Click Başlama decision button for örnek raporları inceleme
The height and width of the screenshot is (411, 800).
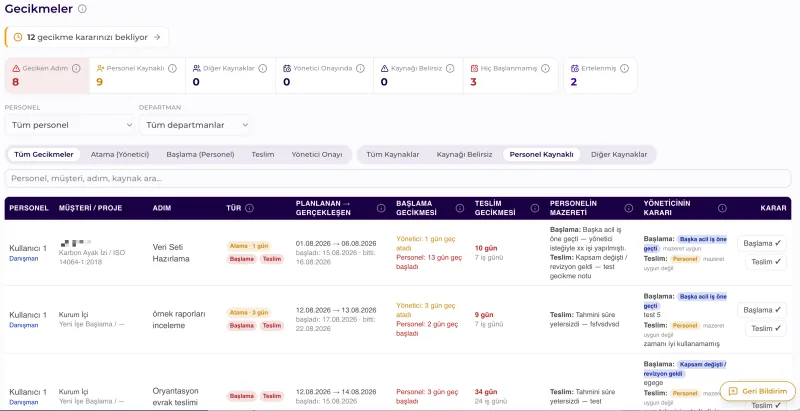(x=762, y=310)
